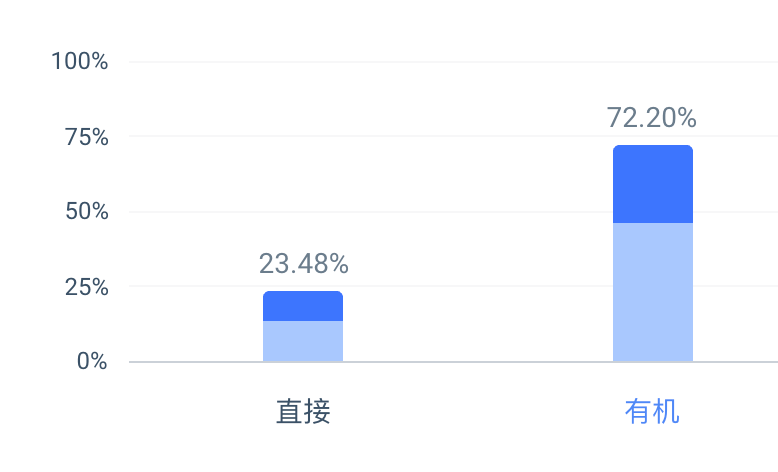778x472 pixels.
Task: Click the 75% y-axis label
Action: coord(86,137)
